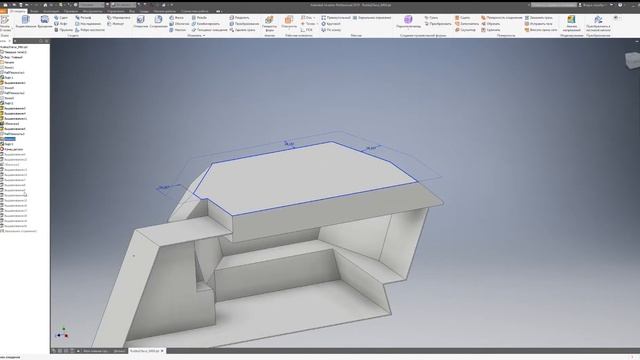The height and width of the screenshot is (360, 640).
Task: Open the Help icon in title bar
Action: point(620,5)
